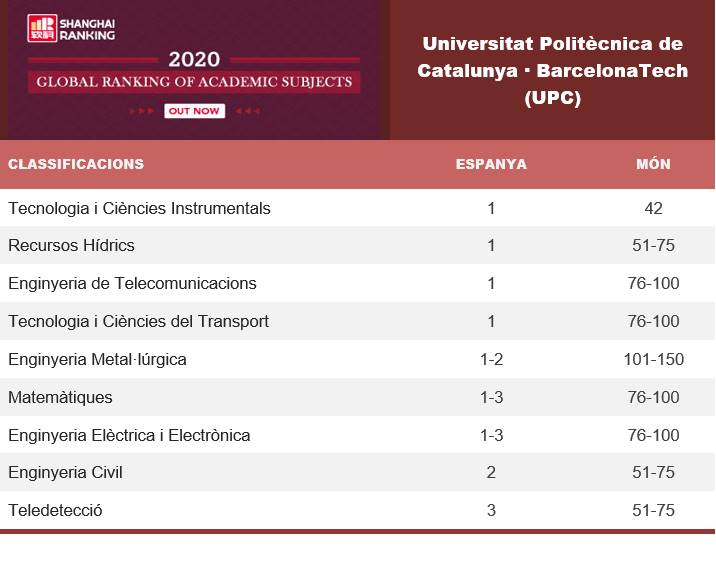The height and width of the screenshot is (575, 716).
Task: Click the 1-2 Spain rank cell
Action: (x=491, y=360)
